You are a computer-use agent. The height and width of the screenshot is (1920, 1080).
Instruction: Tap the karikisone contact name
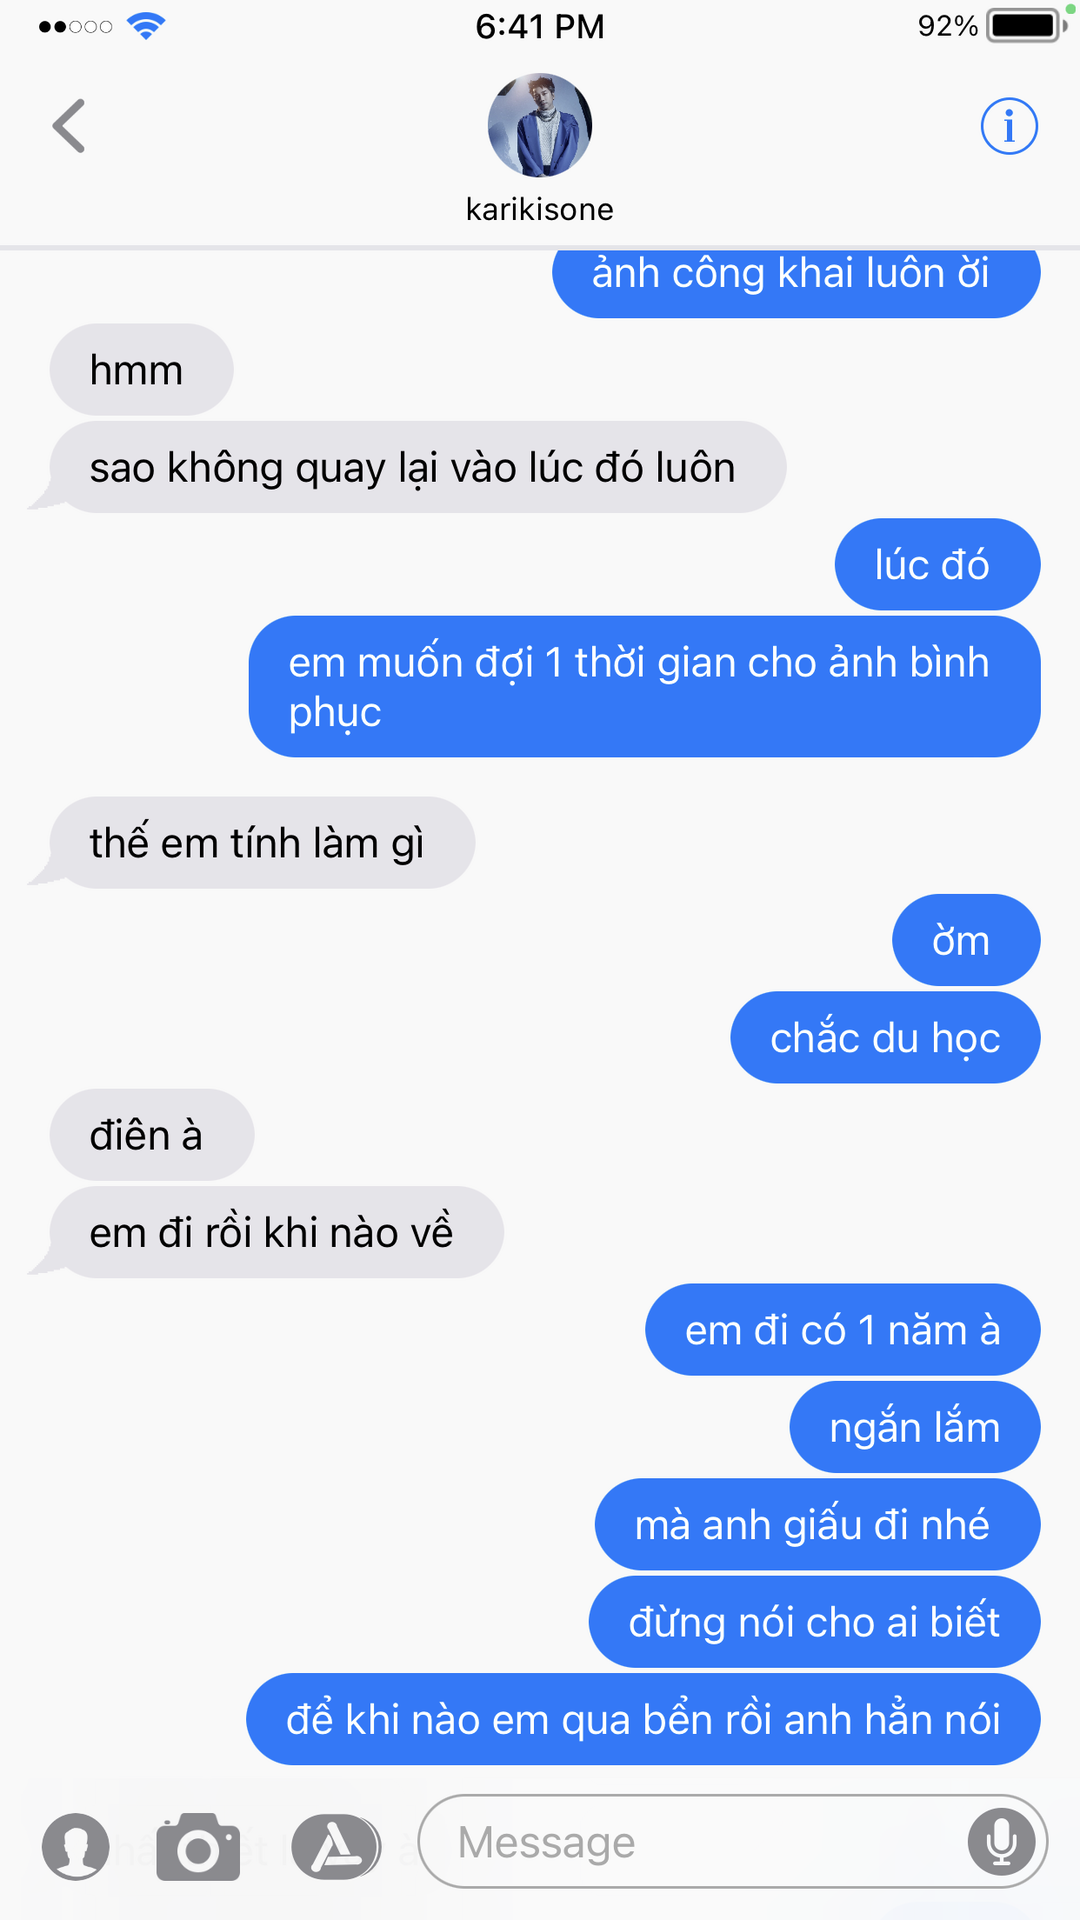(x=540, y=209)
